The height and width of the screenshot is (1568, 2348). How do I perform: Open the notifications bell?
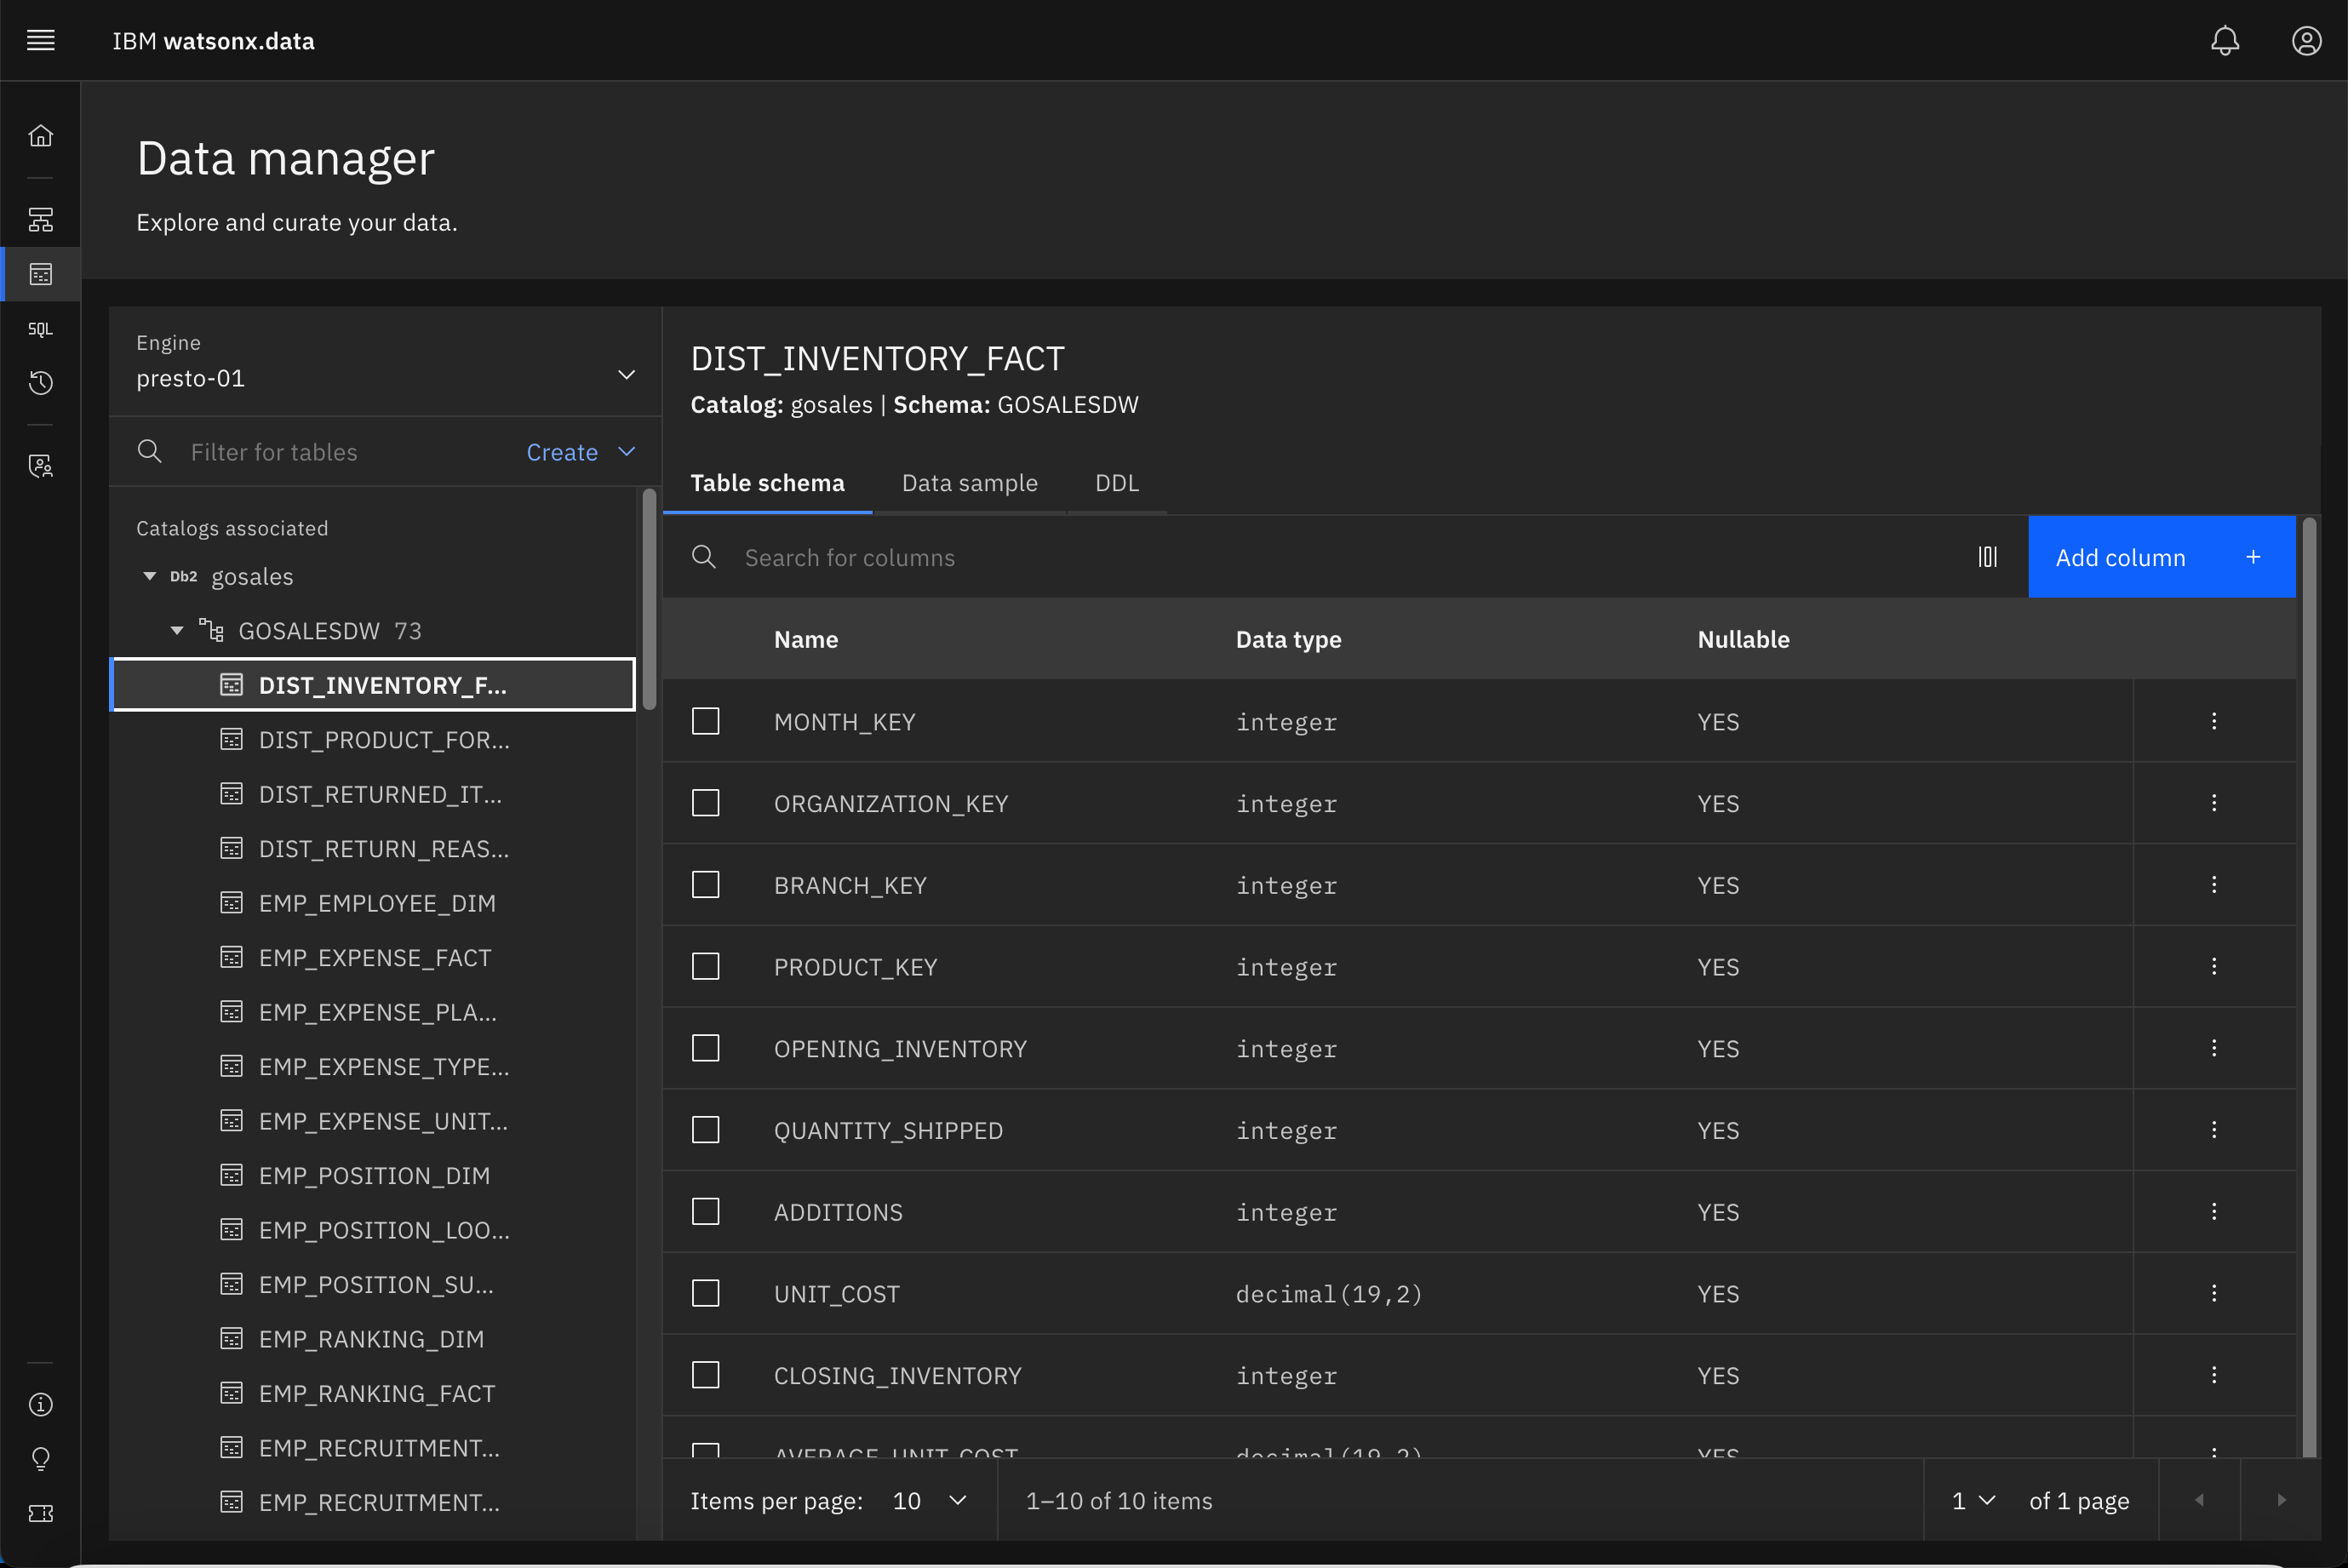coord(2224,40)
